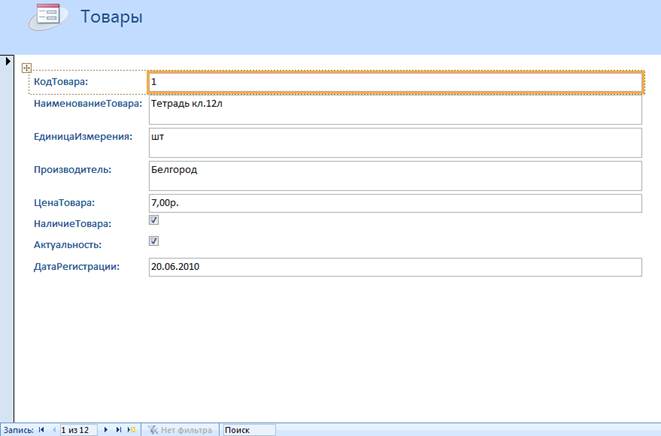Click the ЕдиницаИзмерения label
This screenshot has width=661, height=436.
(83, 137)
